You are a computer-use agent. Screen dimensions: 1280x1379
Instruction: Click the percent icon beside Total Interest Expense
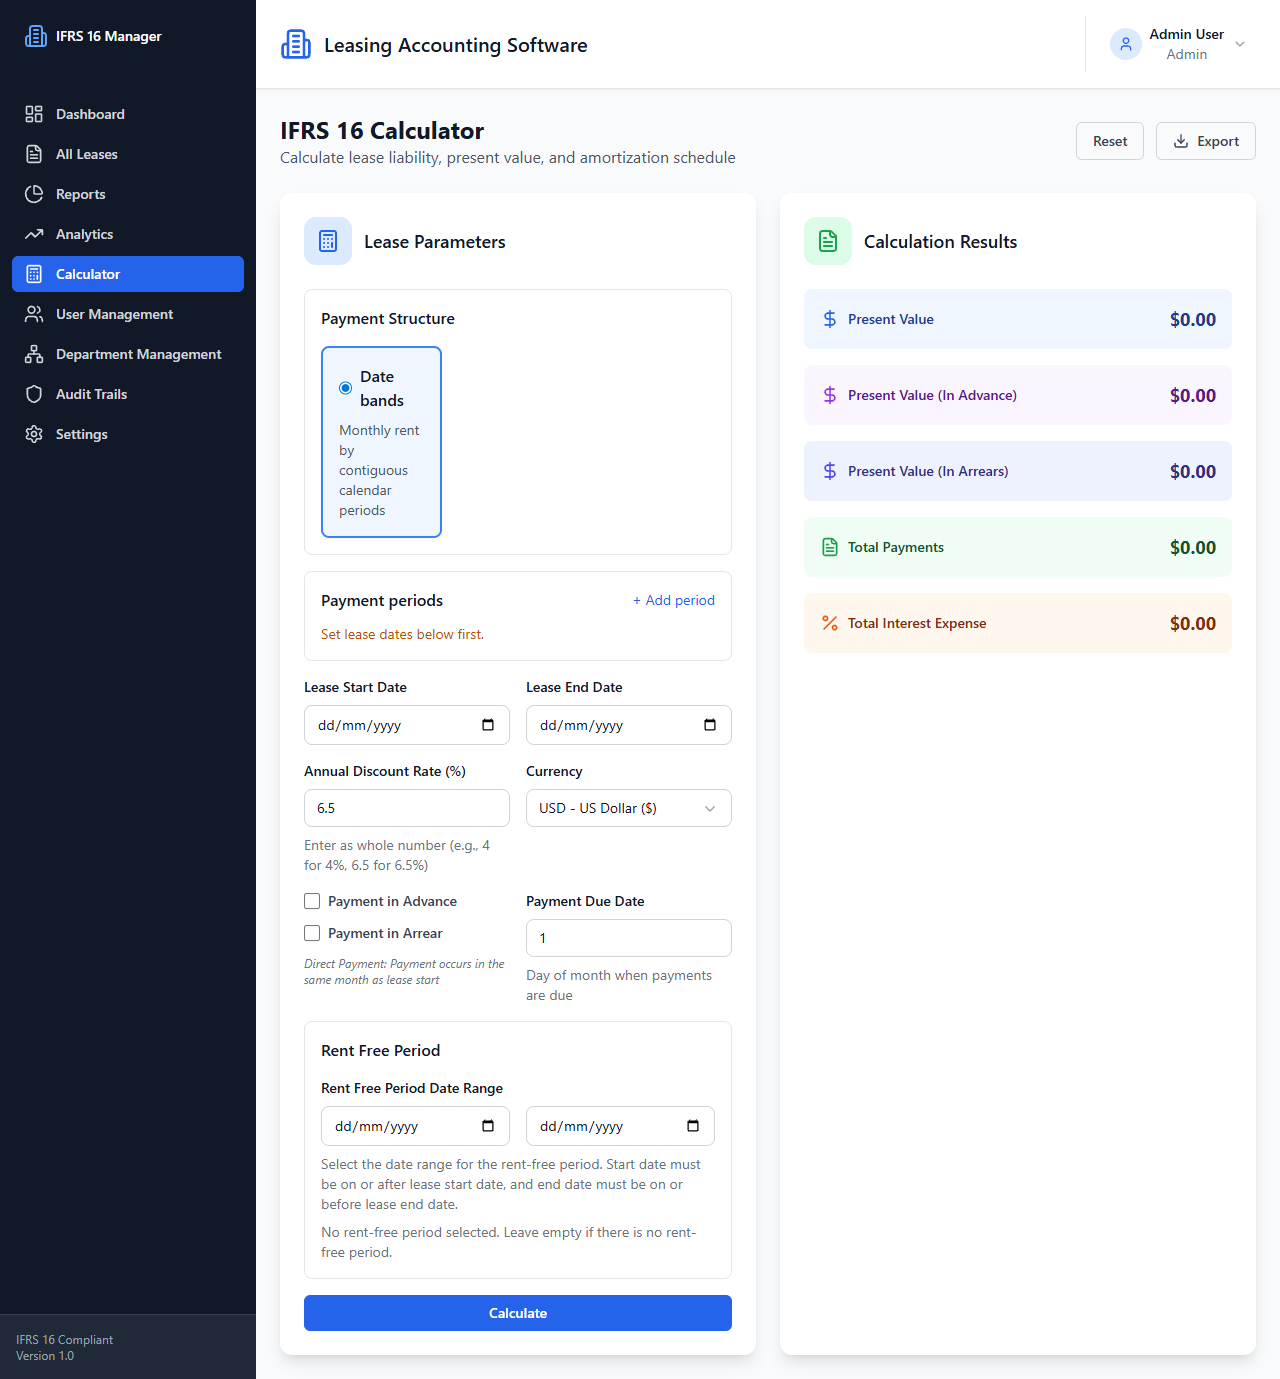[x=830, y=623]
